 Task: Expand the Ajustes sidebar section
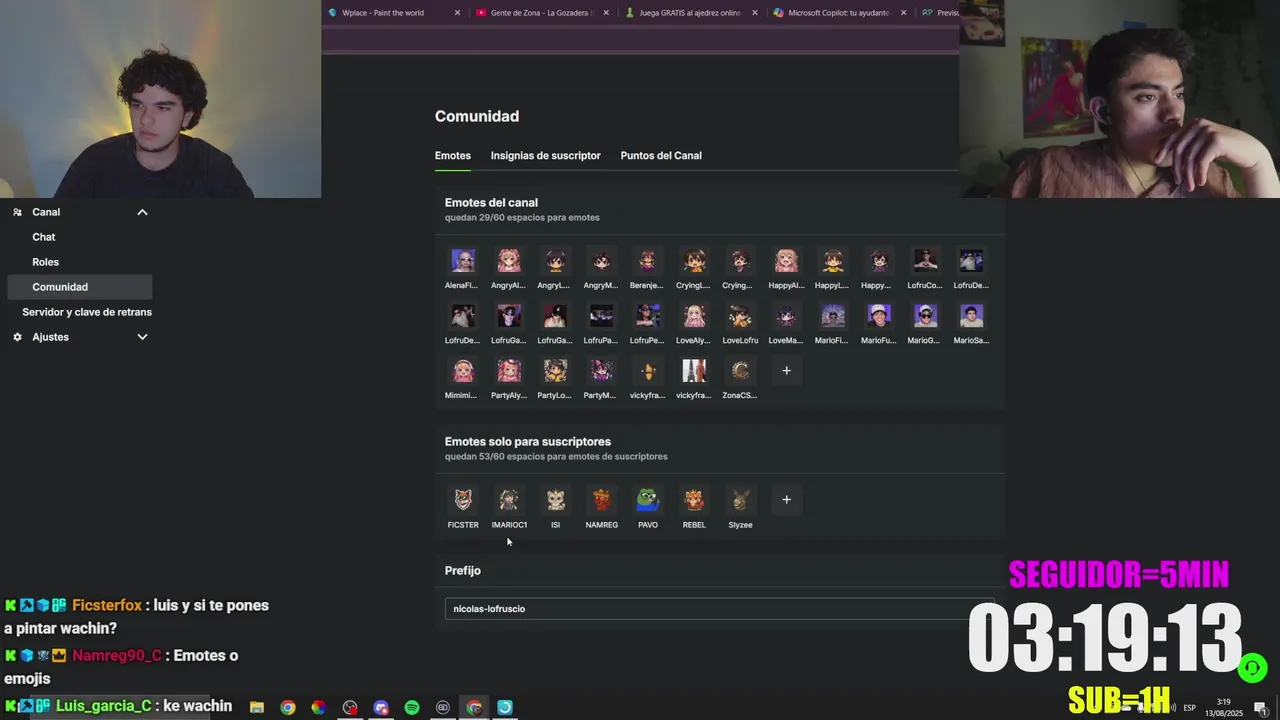142,337
